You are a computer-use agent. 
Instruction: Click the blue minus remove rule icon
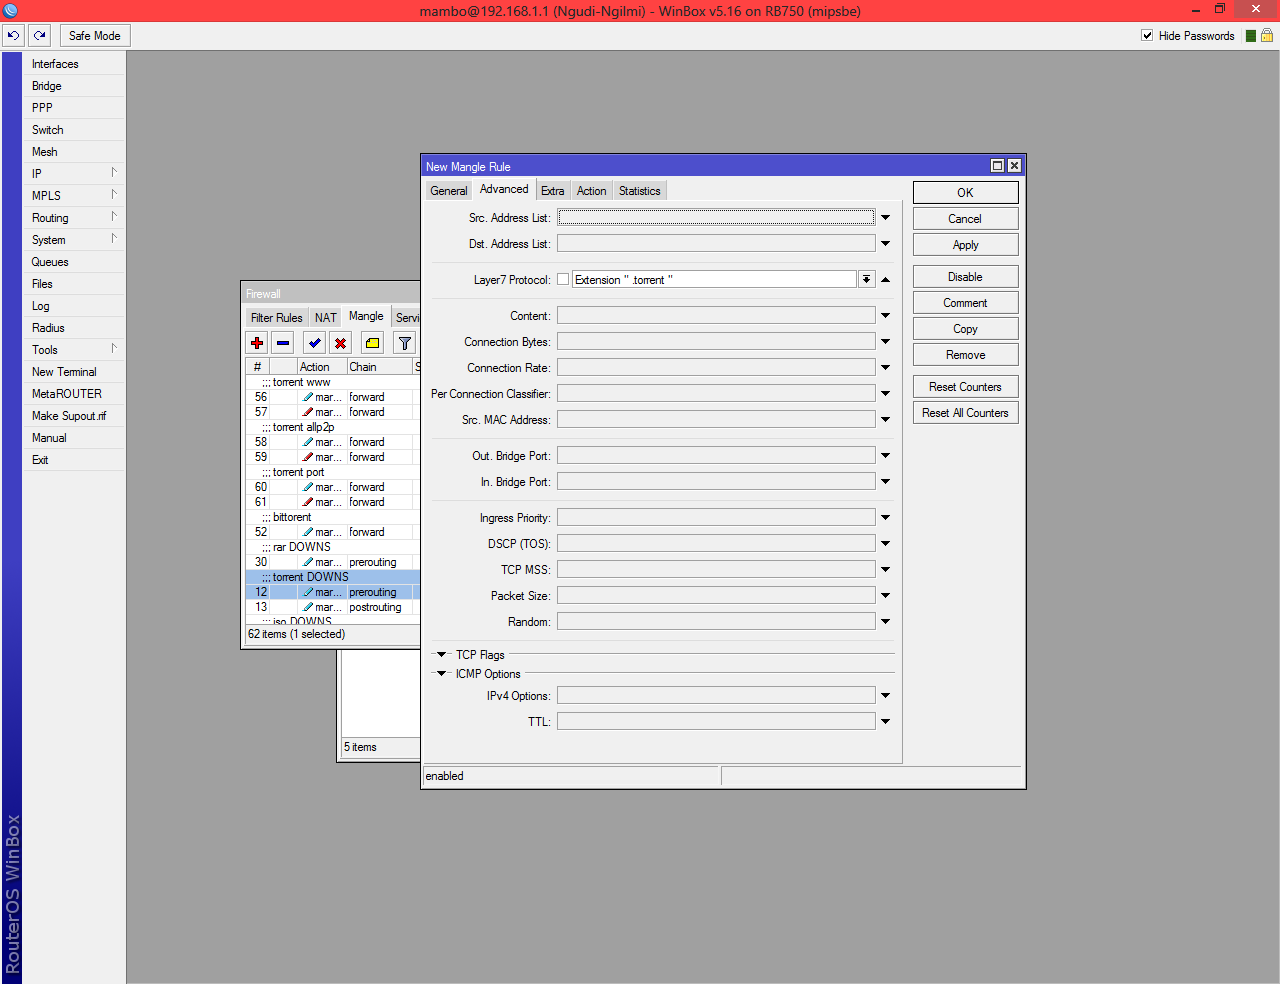click(x=283, y=343)
